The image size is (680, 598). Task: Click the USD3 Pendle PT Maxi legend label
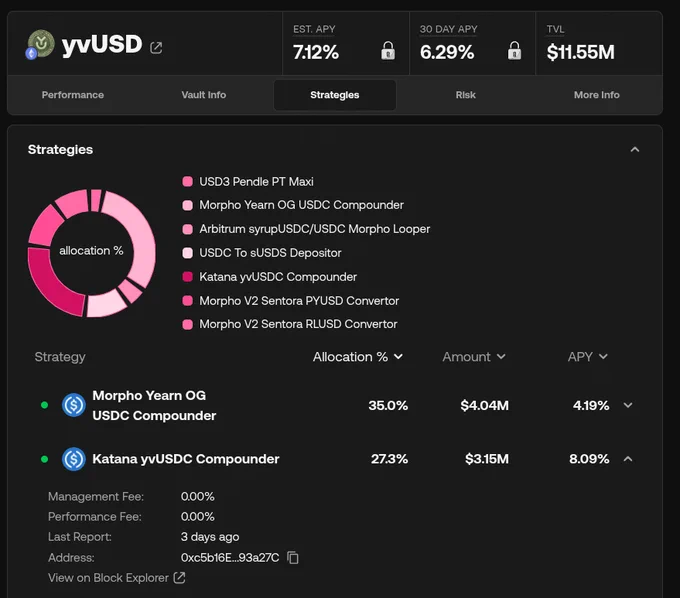point(256,181)
